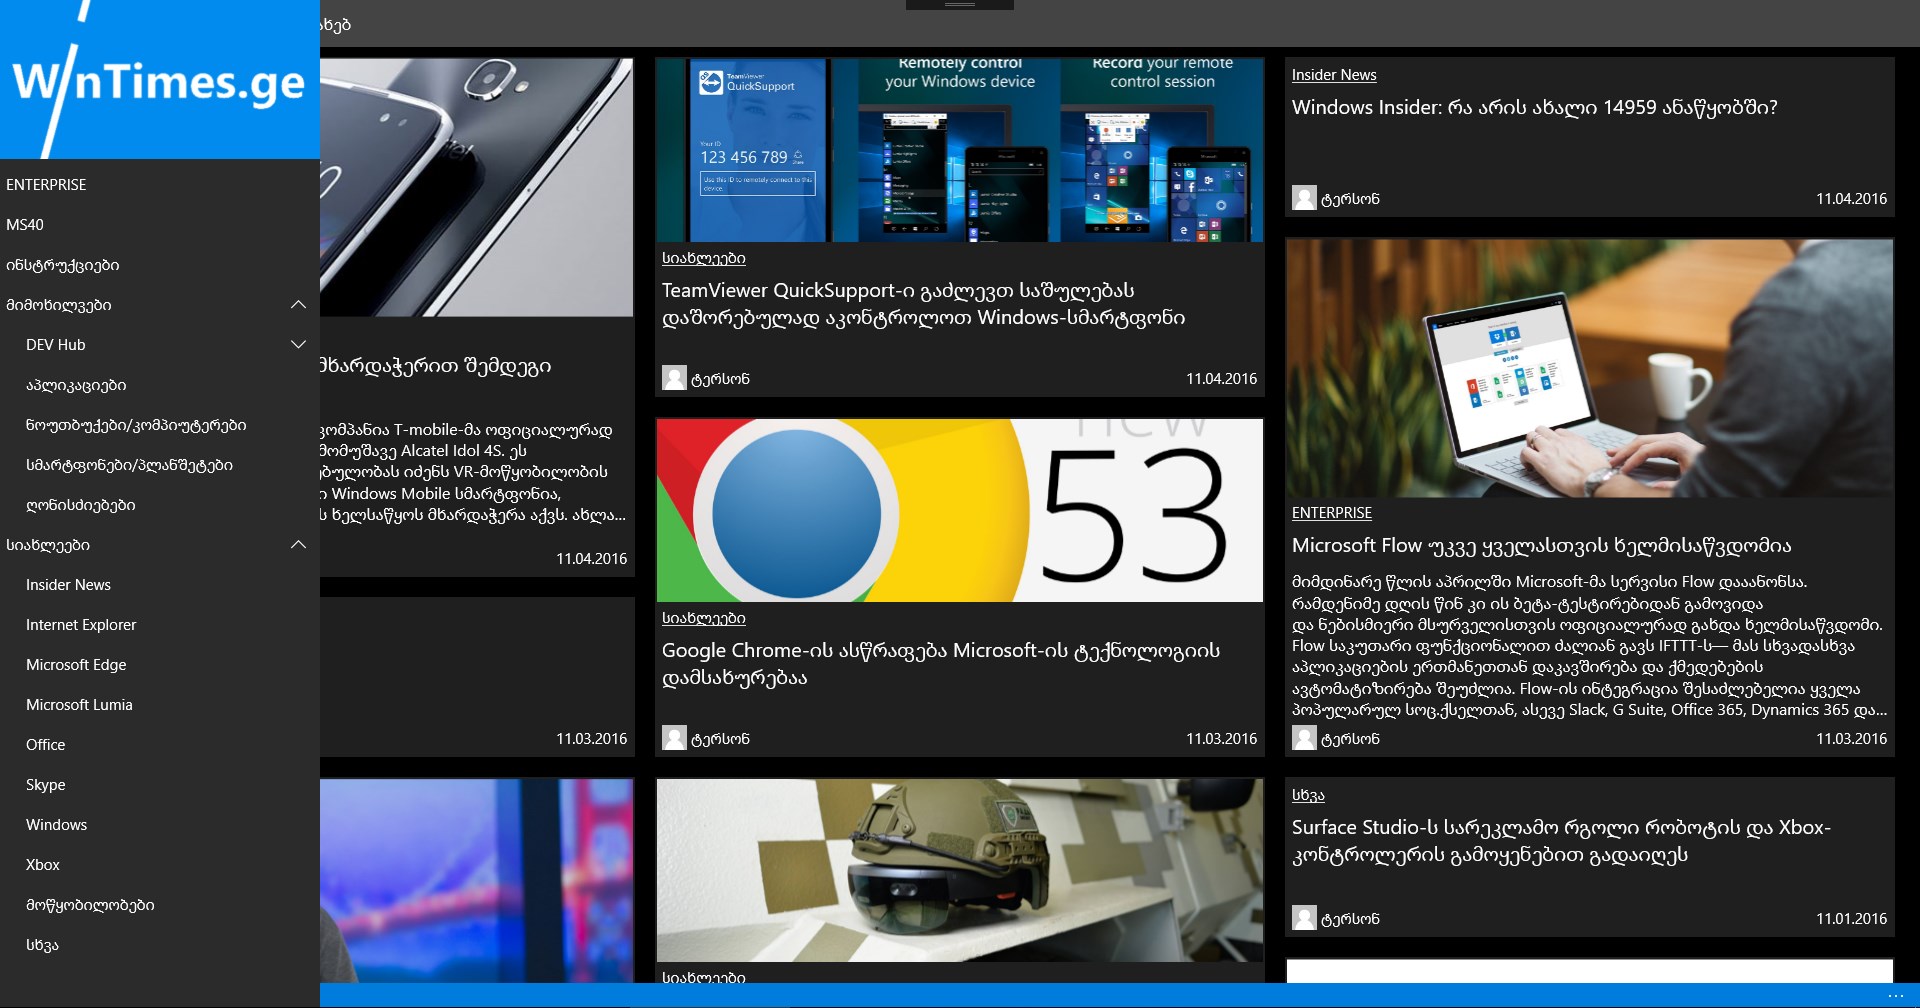This screenshot has width=1920, height=1008.
Task: Open the ინსტრუქციები sidebar section
Action: pyautogui.click(x=63, y=265)
